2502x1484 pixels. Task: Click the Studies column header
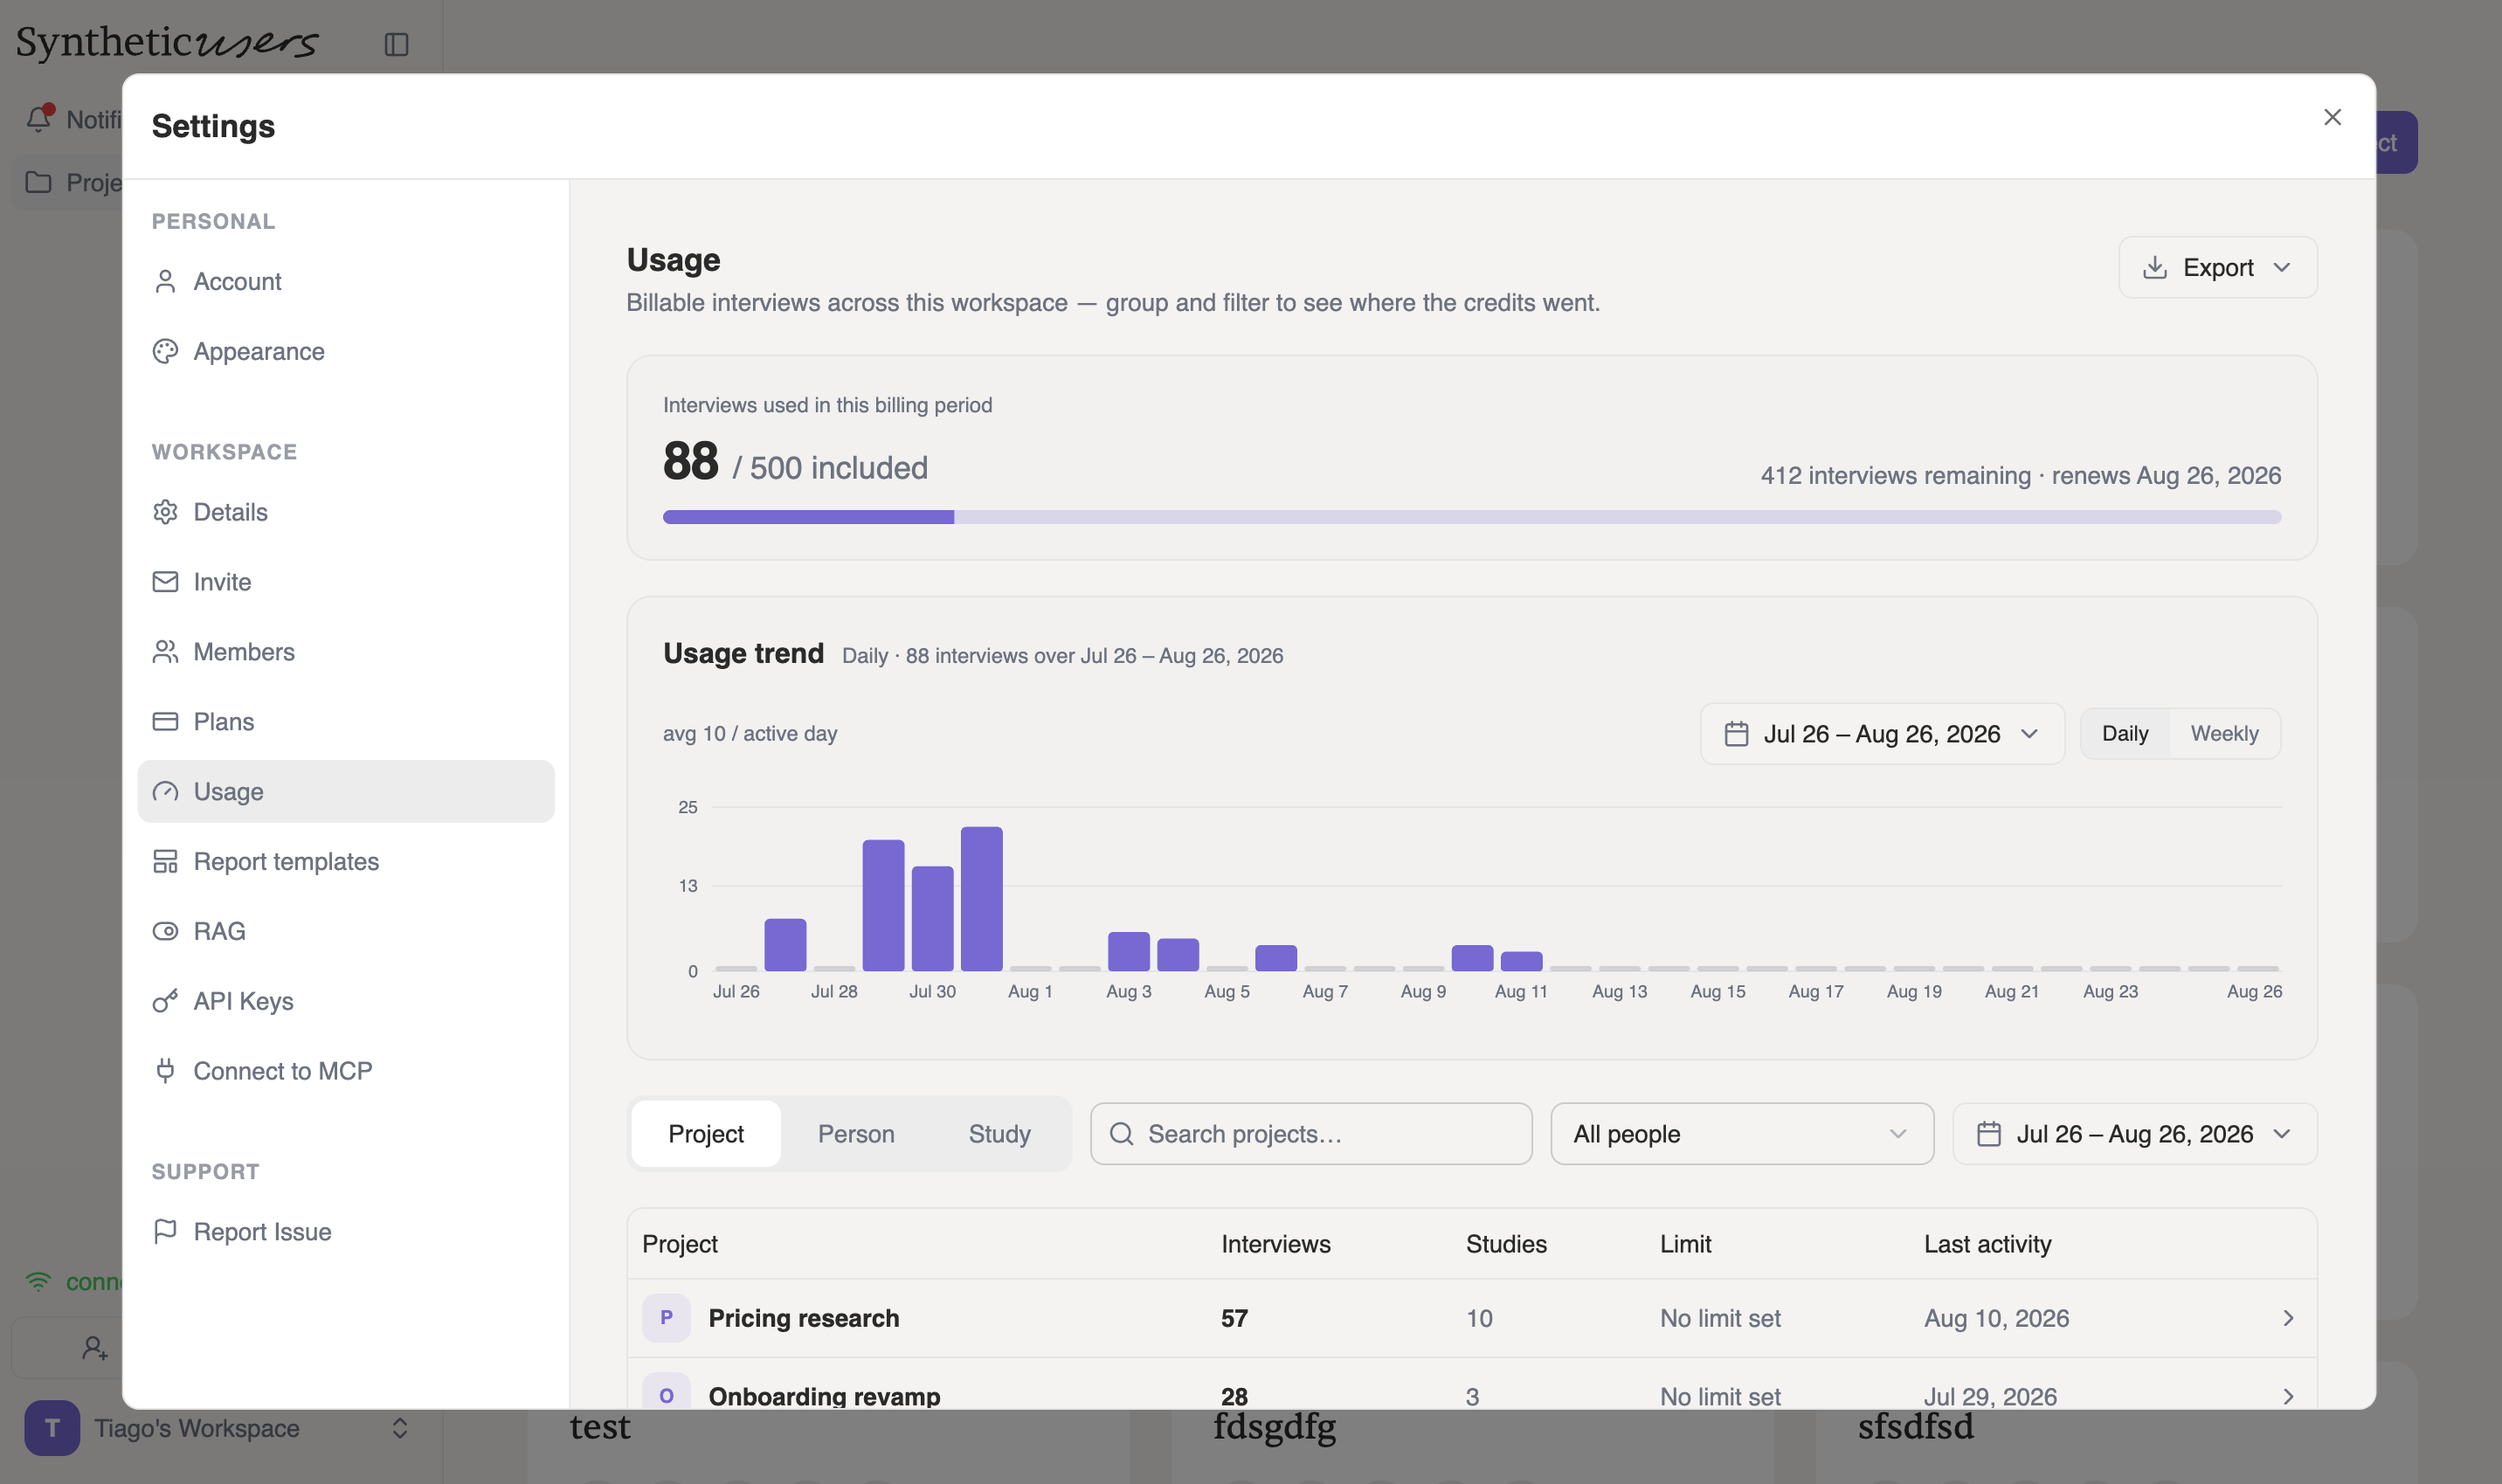[1506, 1244]
